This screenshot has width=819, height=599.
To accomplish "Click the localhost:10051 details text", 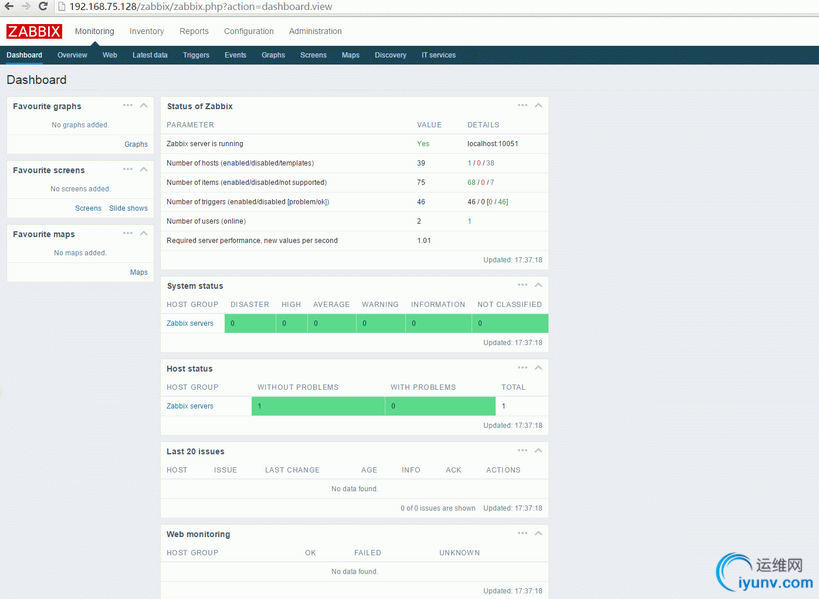I will [493, 144].
